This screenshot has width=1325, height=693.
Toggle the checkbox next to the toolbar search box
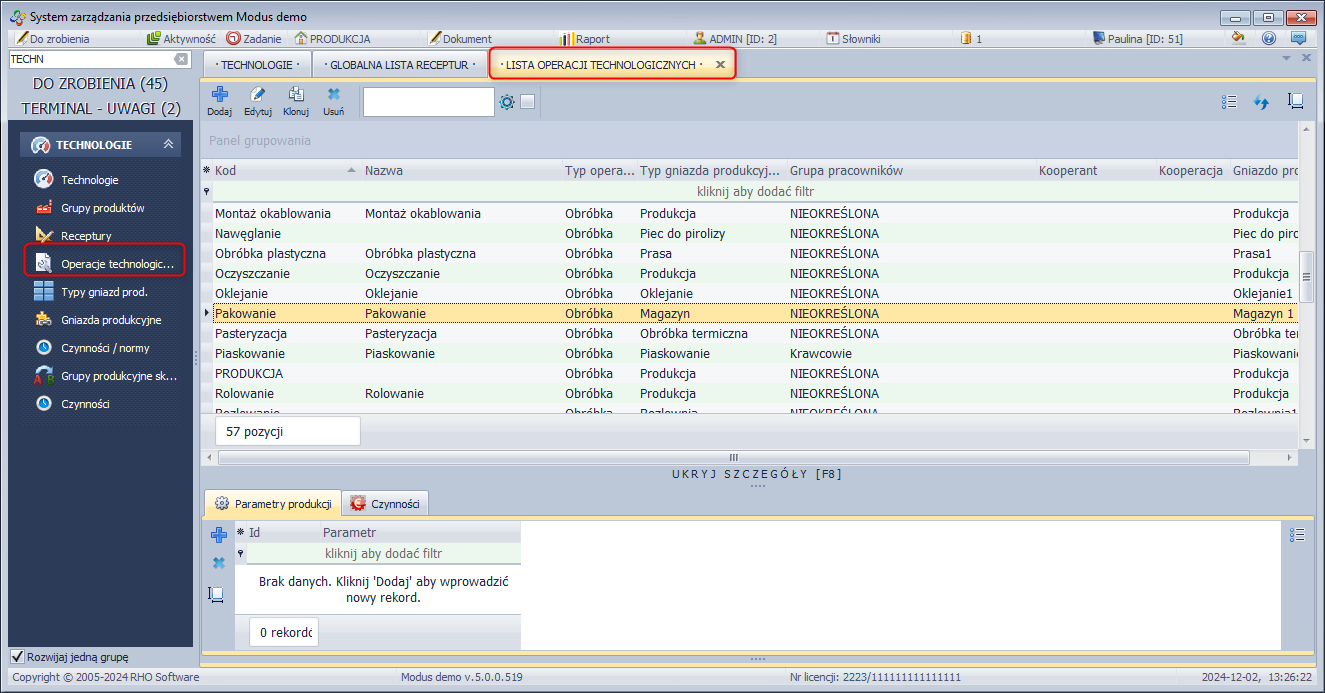point(528,102)
